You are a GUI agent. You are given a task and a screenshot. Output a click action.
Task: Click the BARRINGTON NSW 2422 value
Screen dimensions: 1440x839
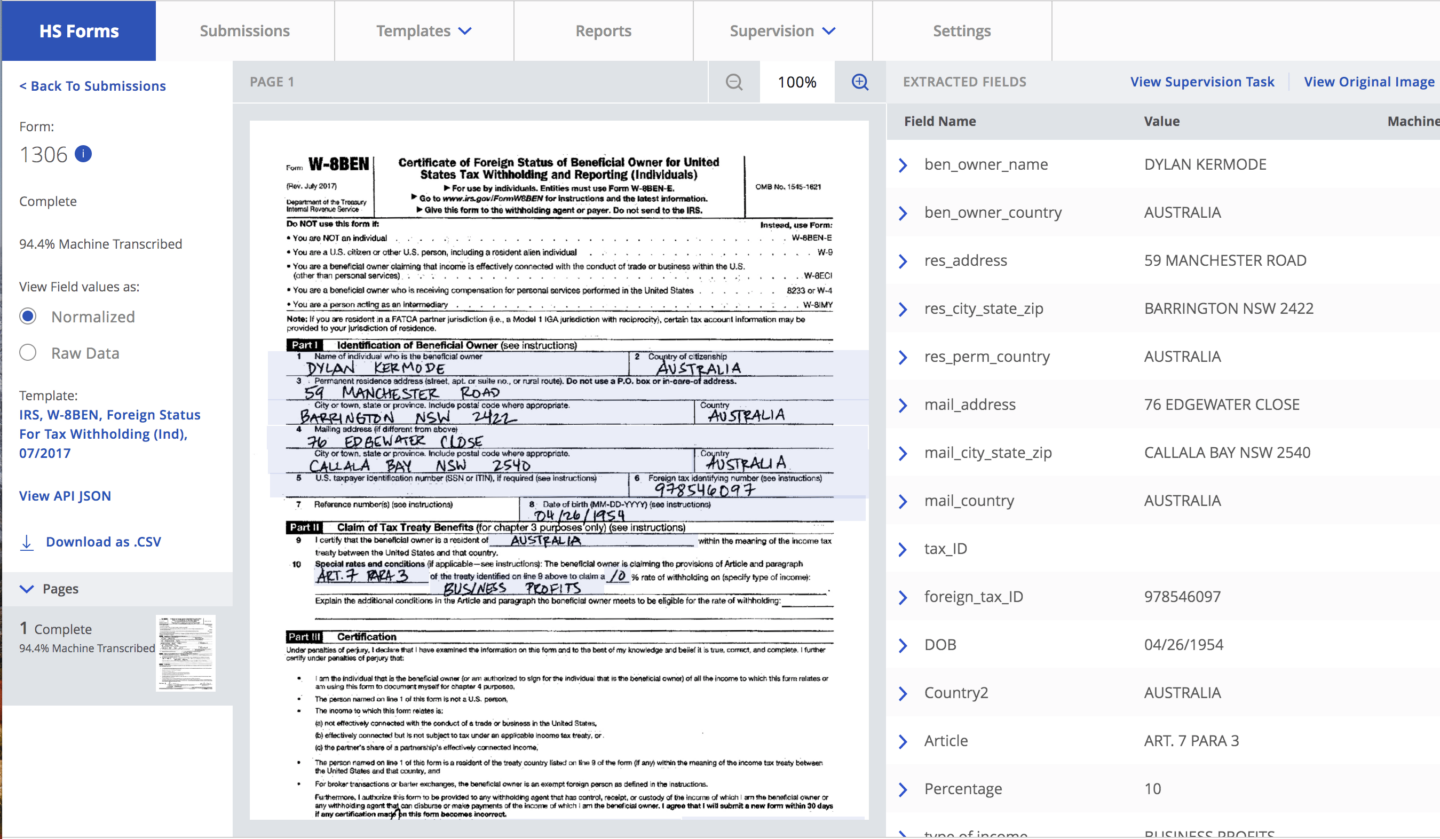[1229, 309]
